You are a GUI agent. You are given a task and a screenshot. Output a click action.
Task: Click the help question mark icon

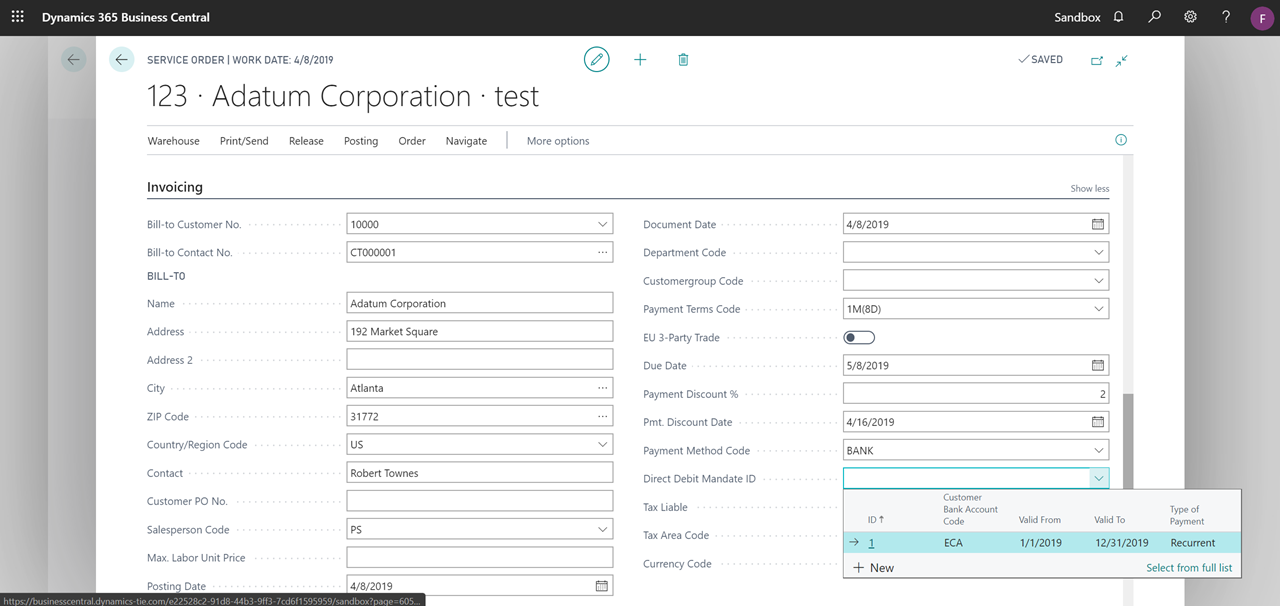pos(1226,17)
